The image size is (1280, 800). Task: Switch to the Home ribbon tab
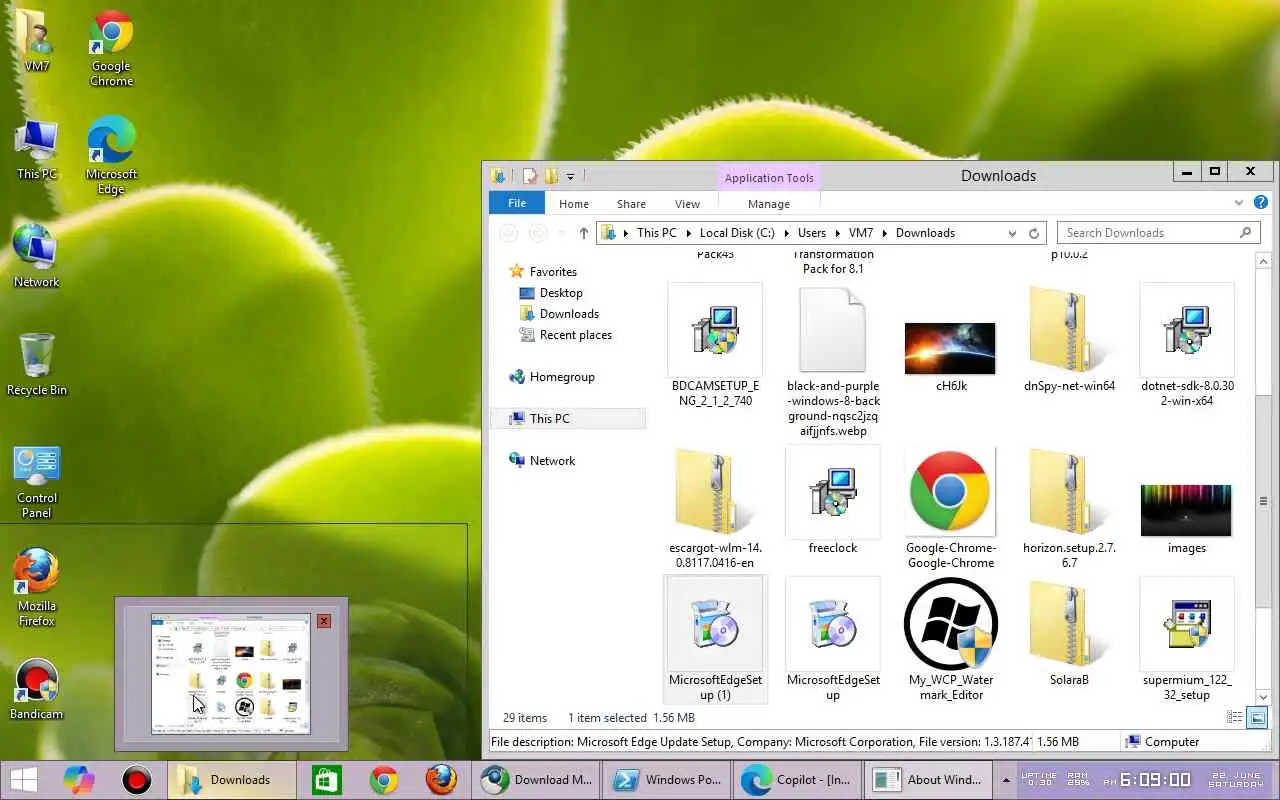click(573, 203)
